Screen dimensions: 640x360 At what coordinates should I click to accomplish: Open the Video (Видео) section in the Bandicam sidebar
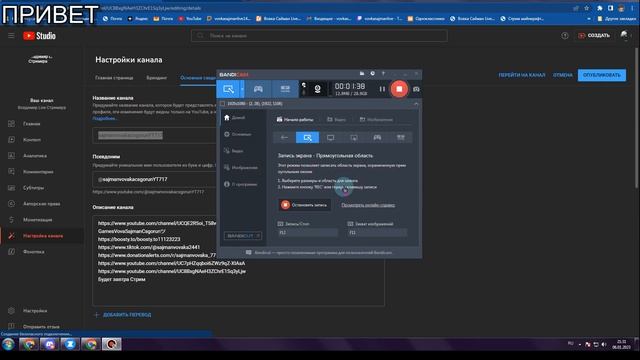[x=234, y=151]
